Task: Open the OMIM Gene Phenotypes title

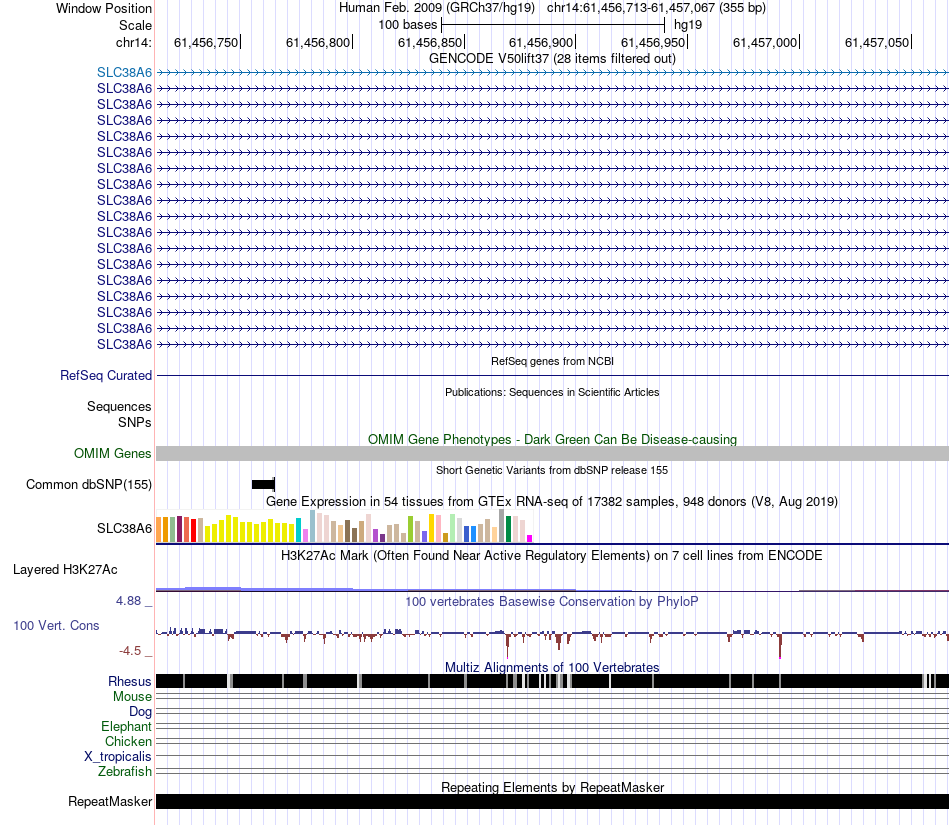Action: pyautogui.click(x=552, y=439)
